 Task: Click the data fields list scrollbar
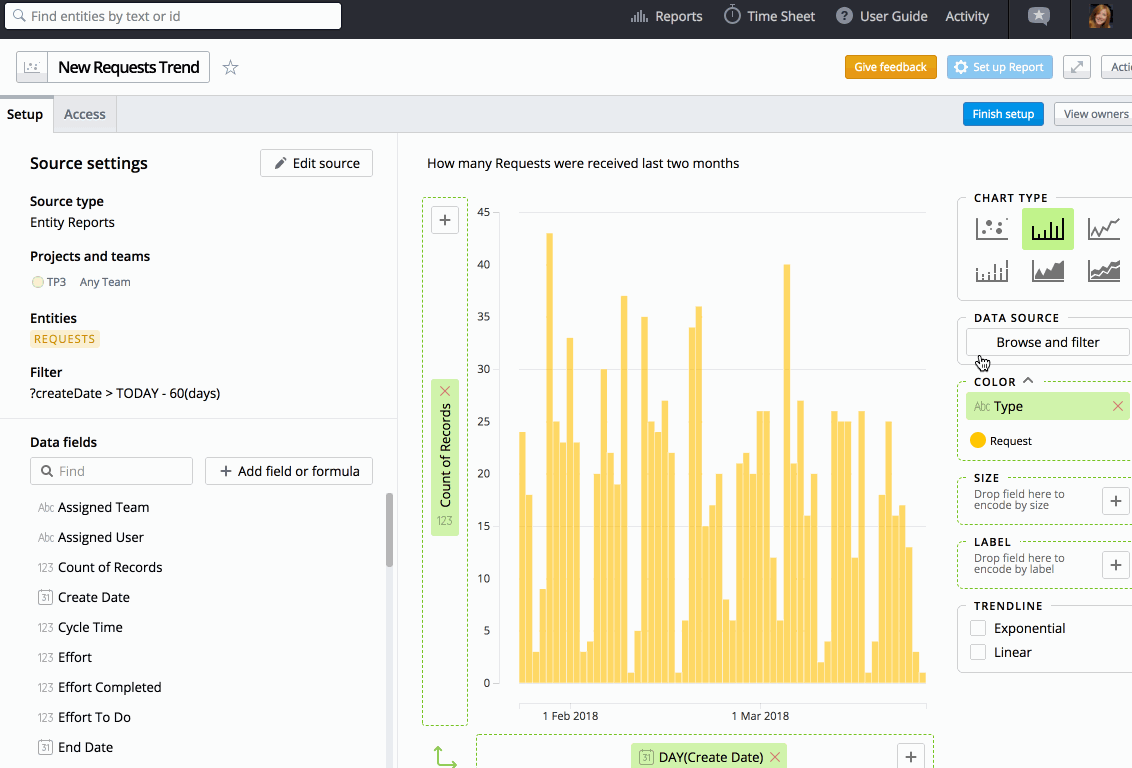pyautogui.click(x=389, y=531)
